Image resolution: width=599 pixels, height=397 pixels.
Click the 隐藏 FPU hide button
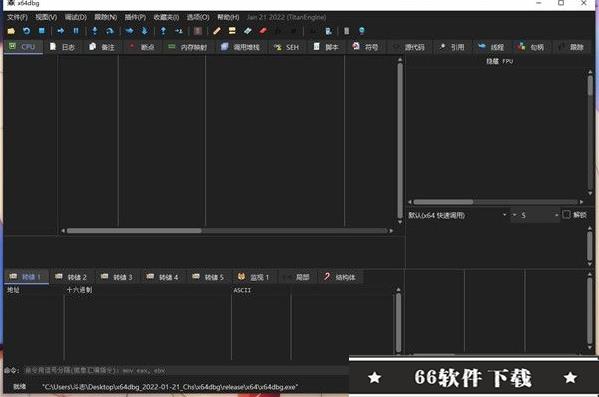tap(499, 61)
